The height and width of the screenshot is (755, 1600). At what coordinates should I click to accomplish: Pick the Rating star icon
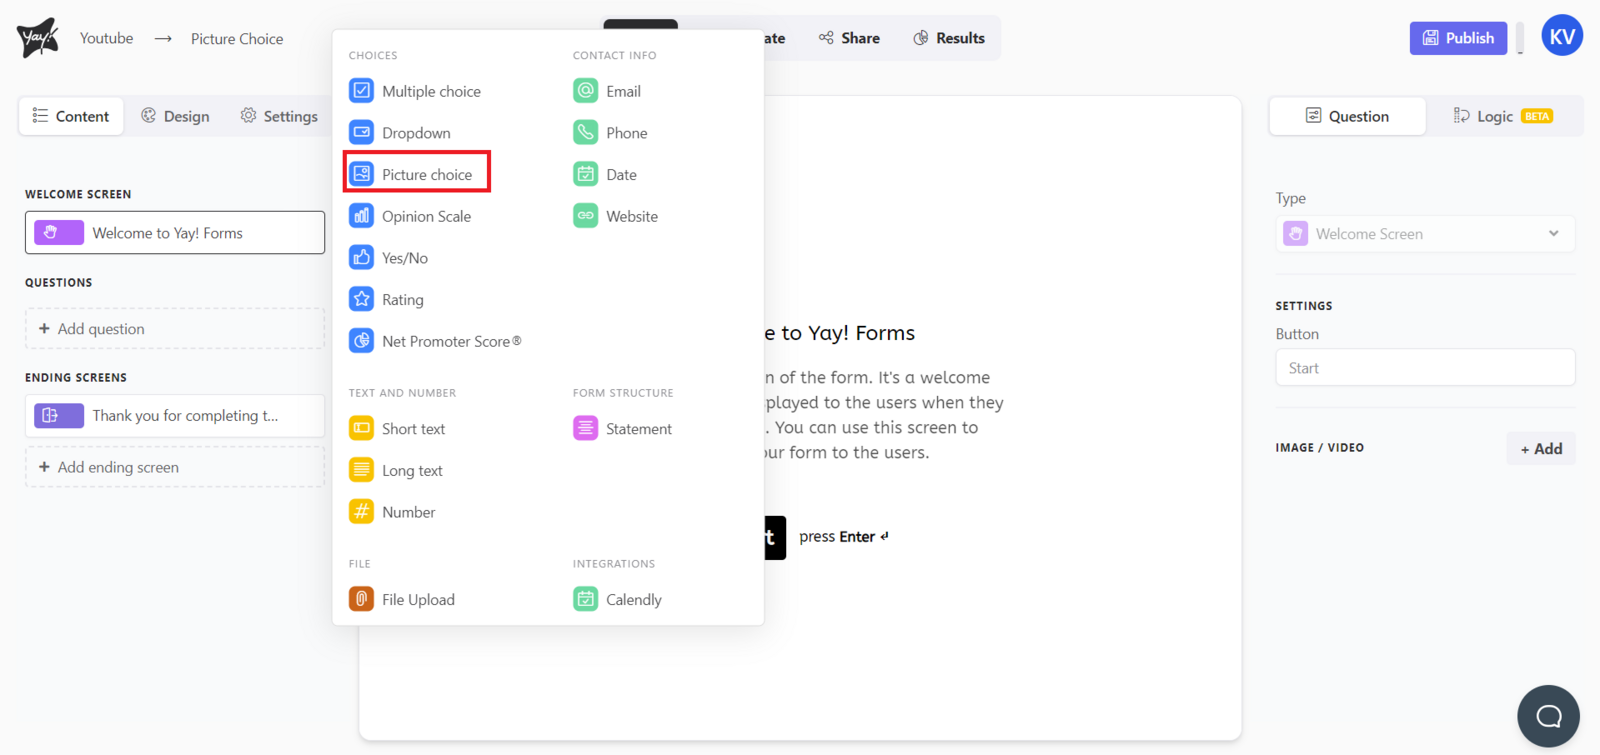[361, 299]
